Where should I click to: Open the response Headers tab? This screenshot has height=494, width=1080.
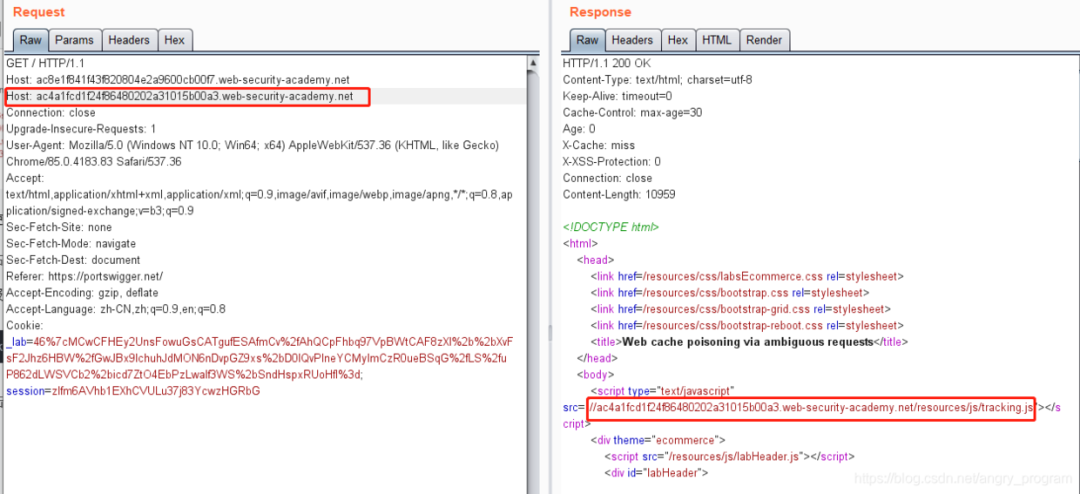631,40
